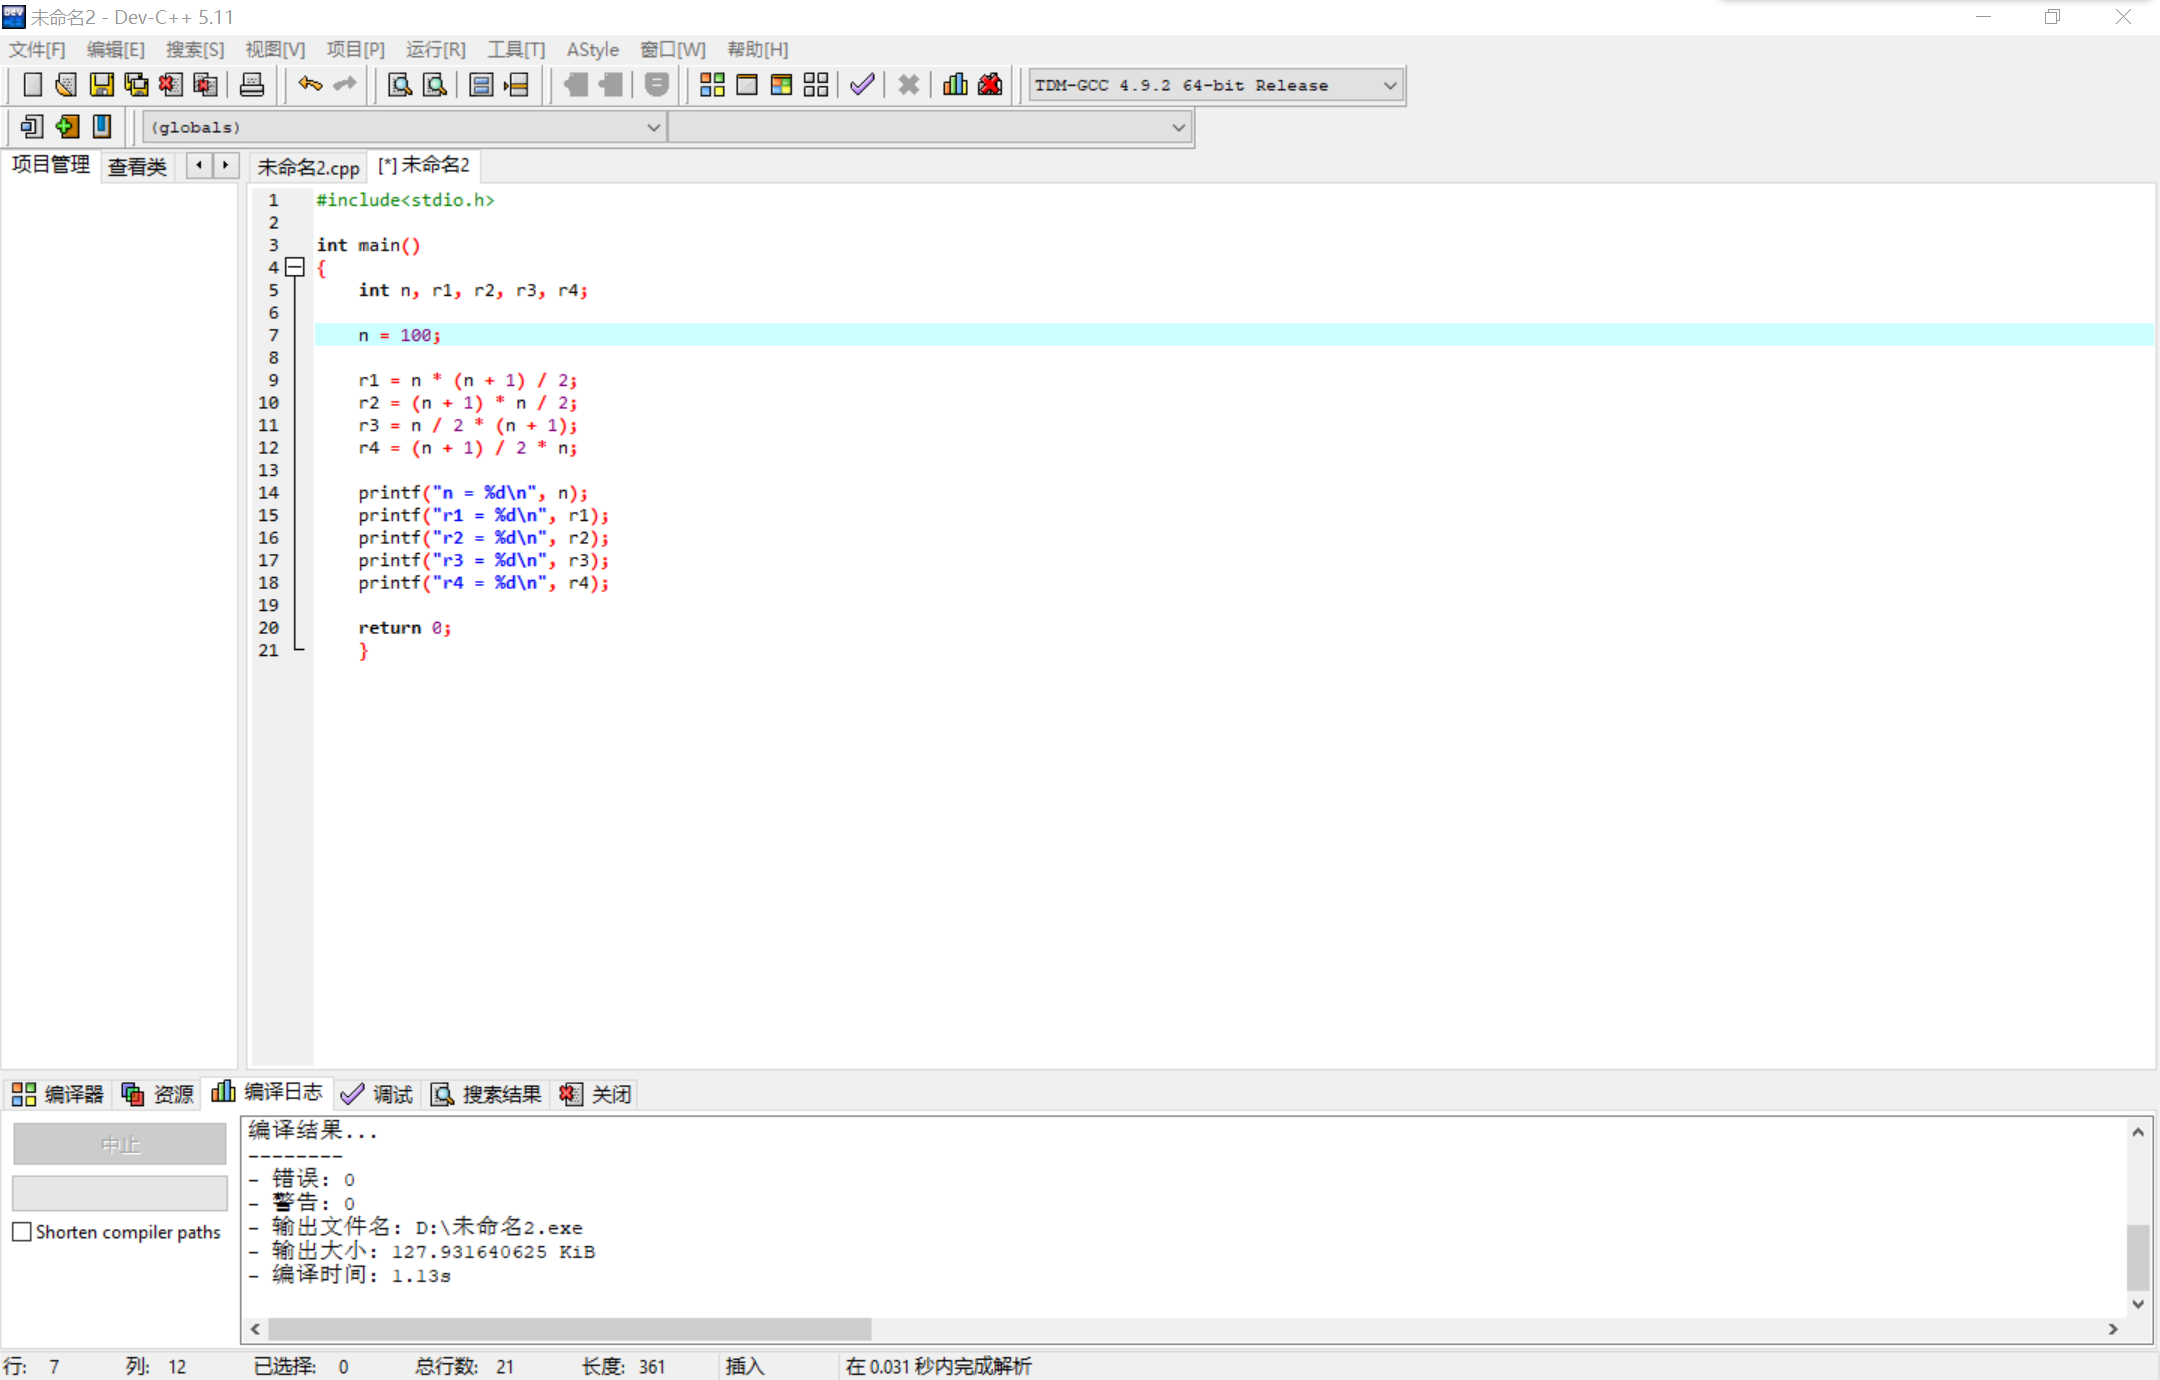Click the Compile and Run icon
The height and width of the screenshot is (1380, 2160).
pyautogui.click(x=781, y=85)
